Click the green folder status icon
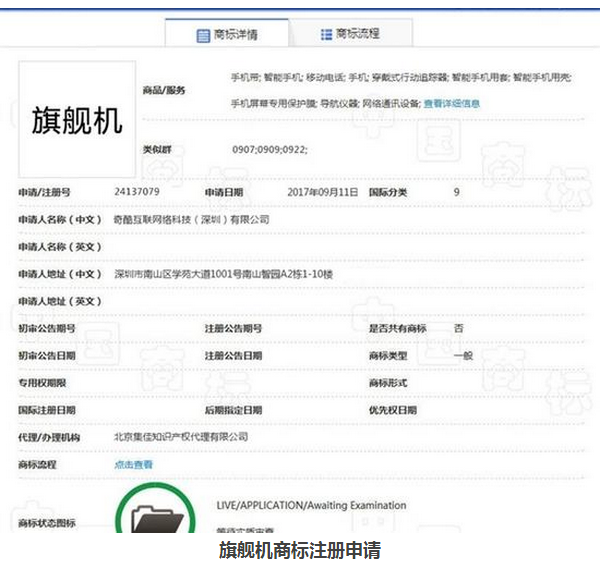 155,509
